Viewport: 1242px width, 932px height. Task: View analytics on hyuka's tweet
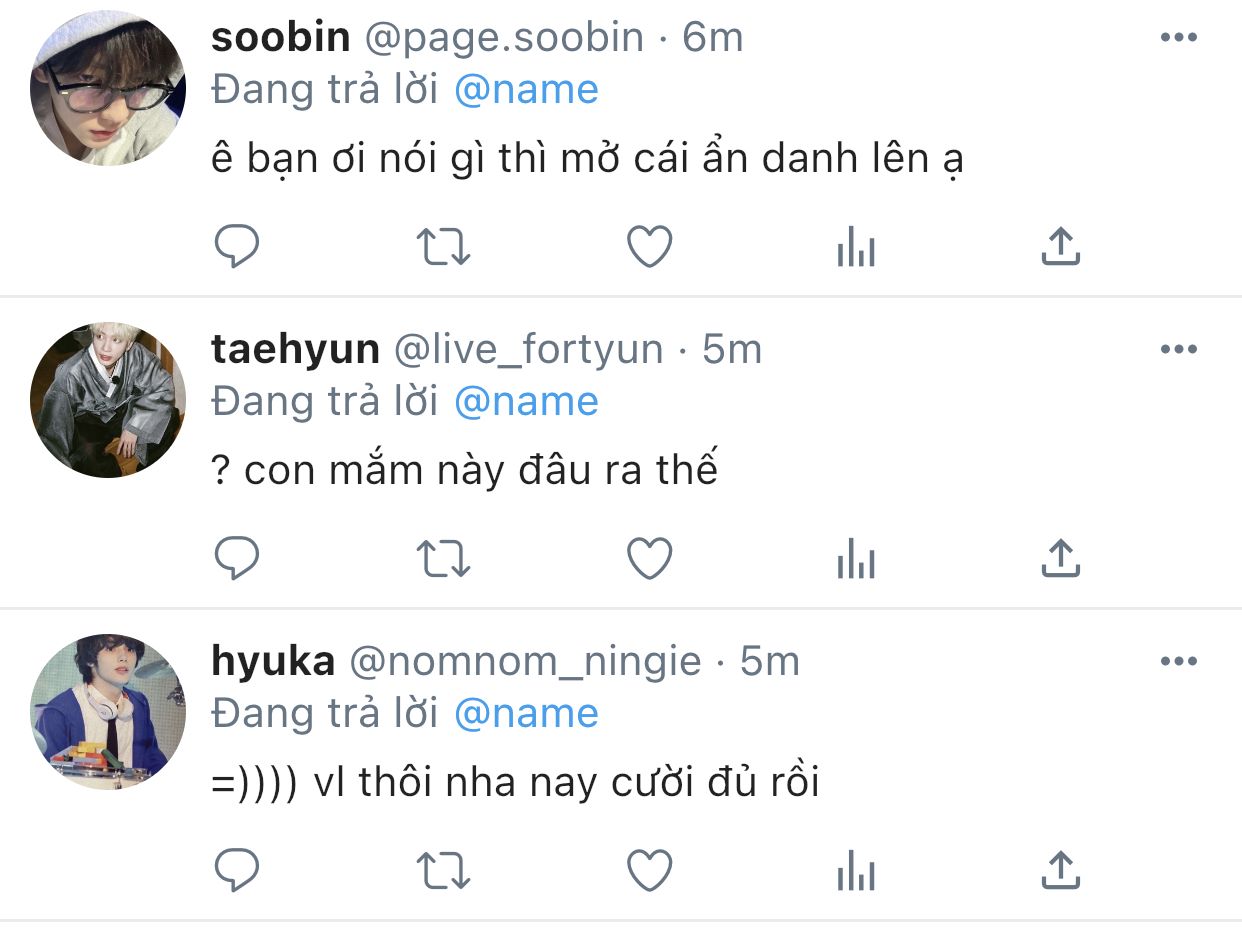pos(856,870)
